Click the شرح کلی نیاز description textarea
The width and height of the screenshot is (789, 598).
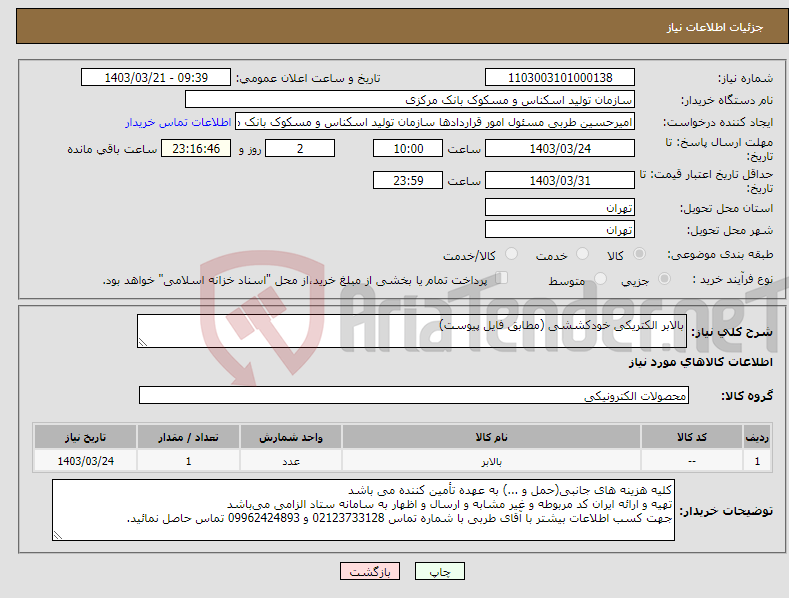point(412,331)
